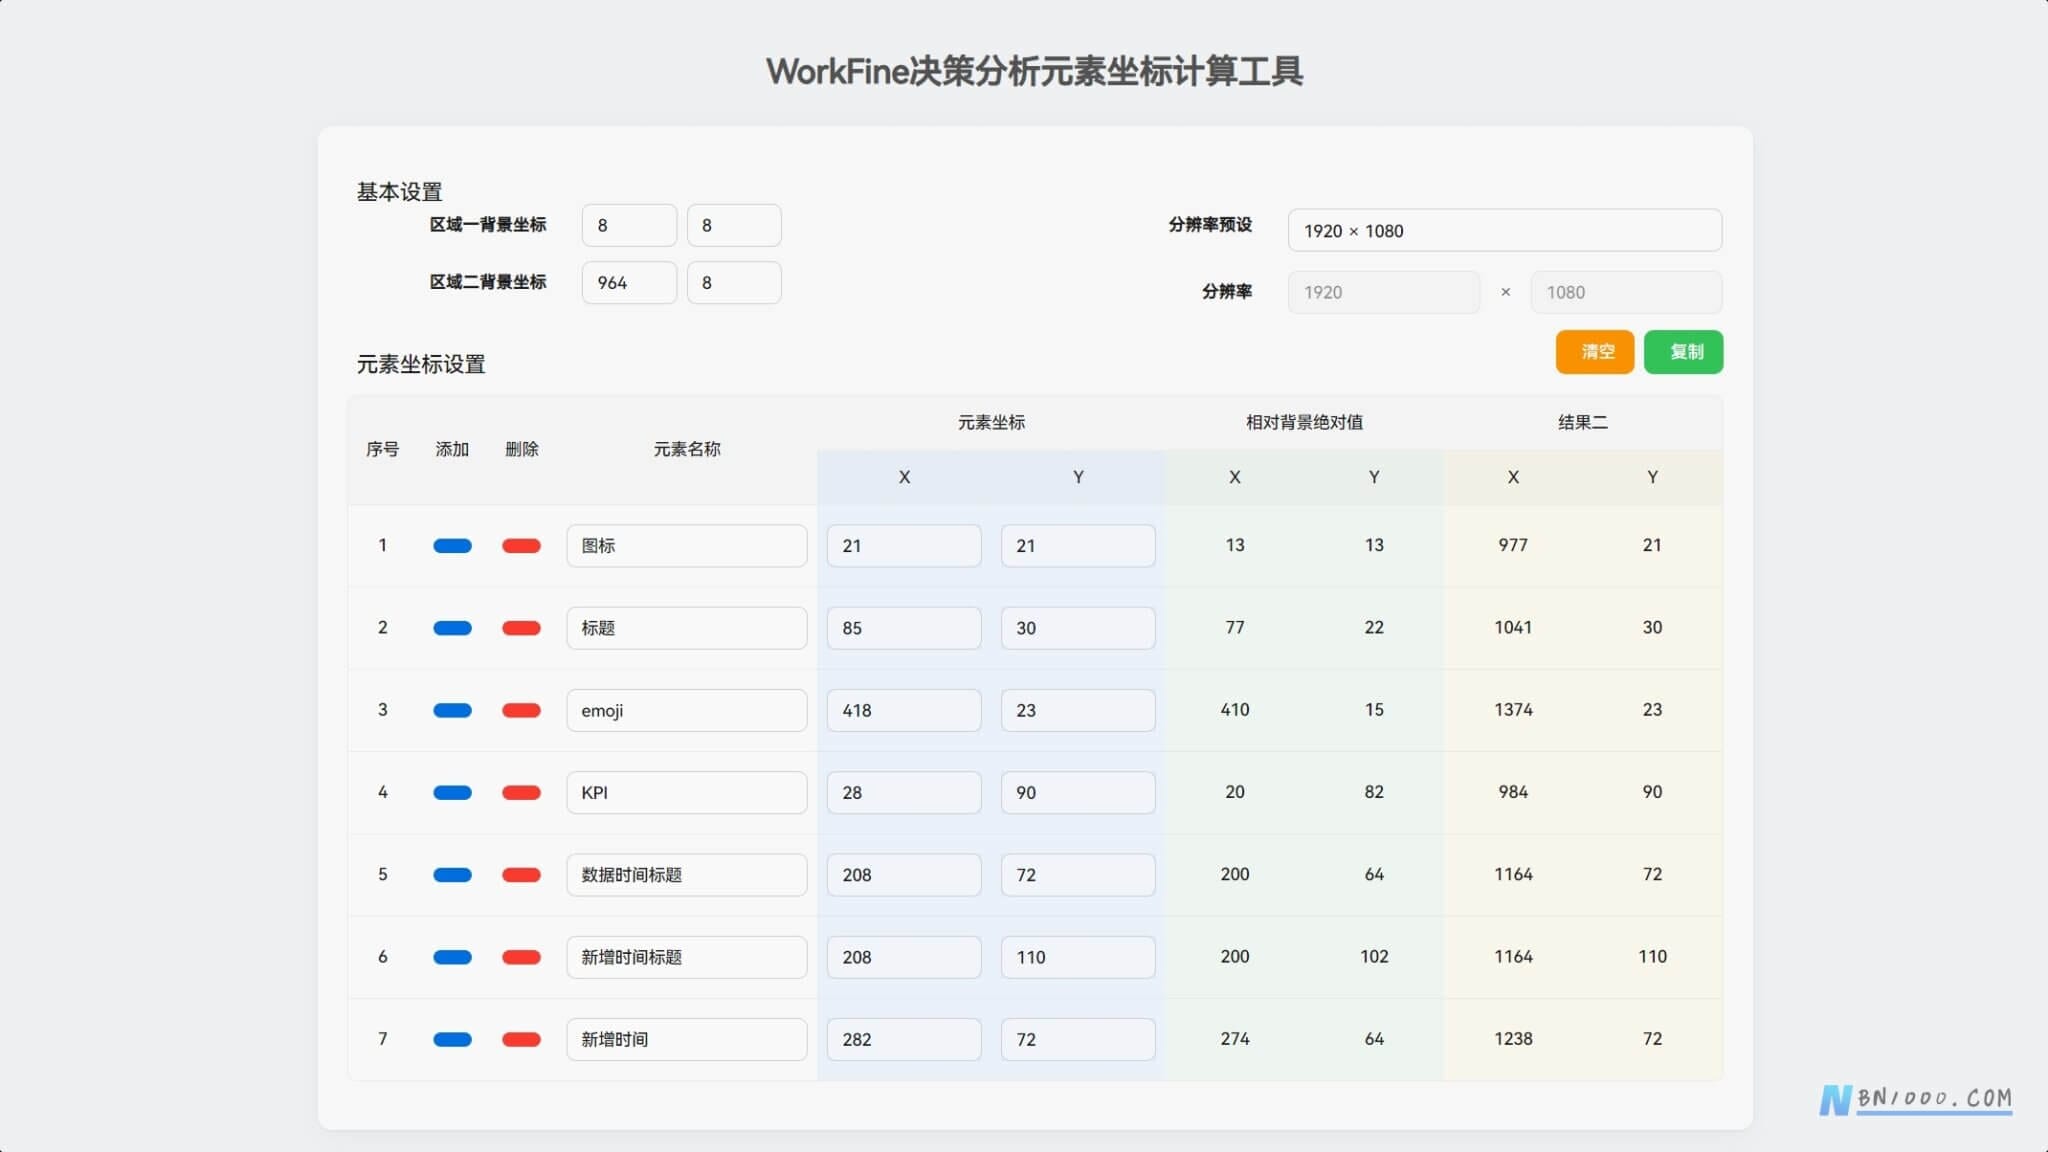Screen dimensions: 2048x1152
Task: Click the element name field 图标
Action: coord(687,546)
